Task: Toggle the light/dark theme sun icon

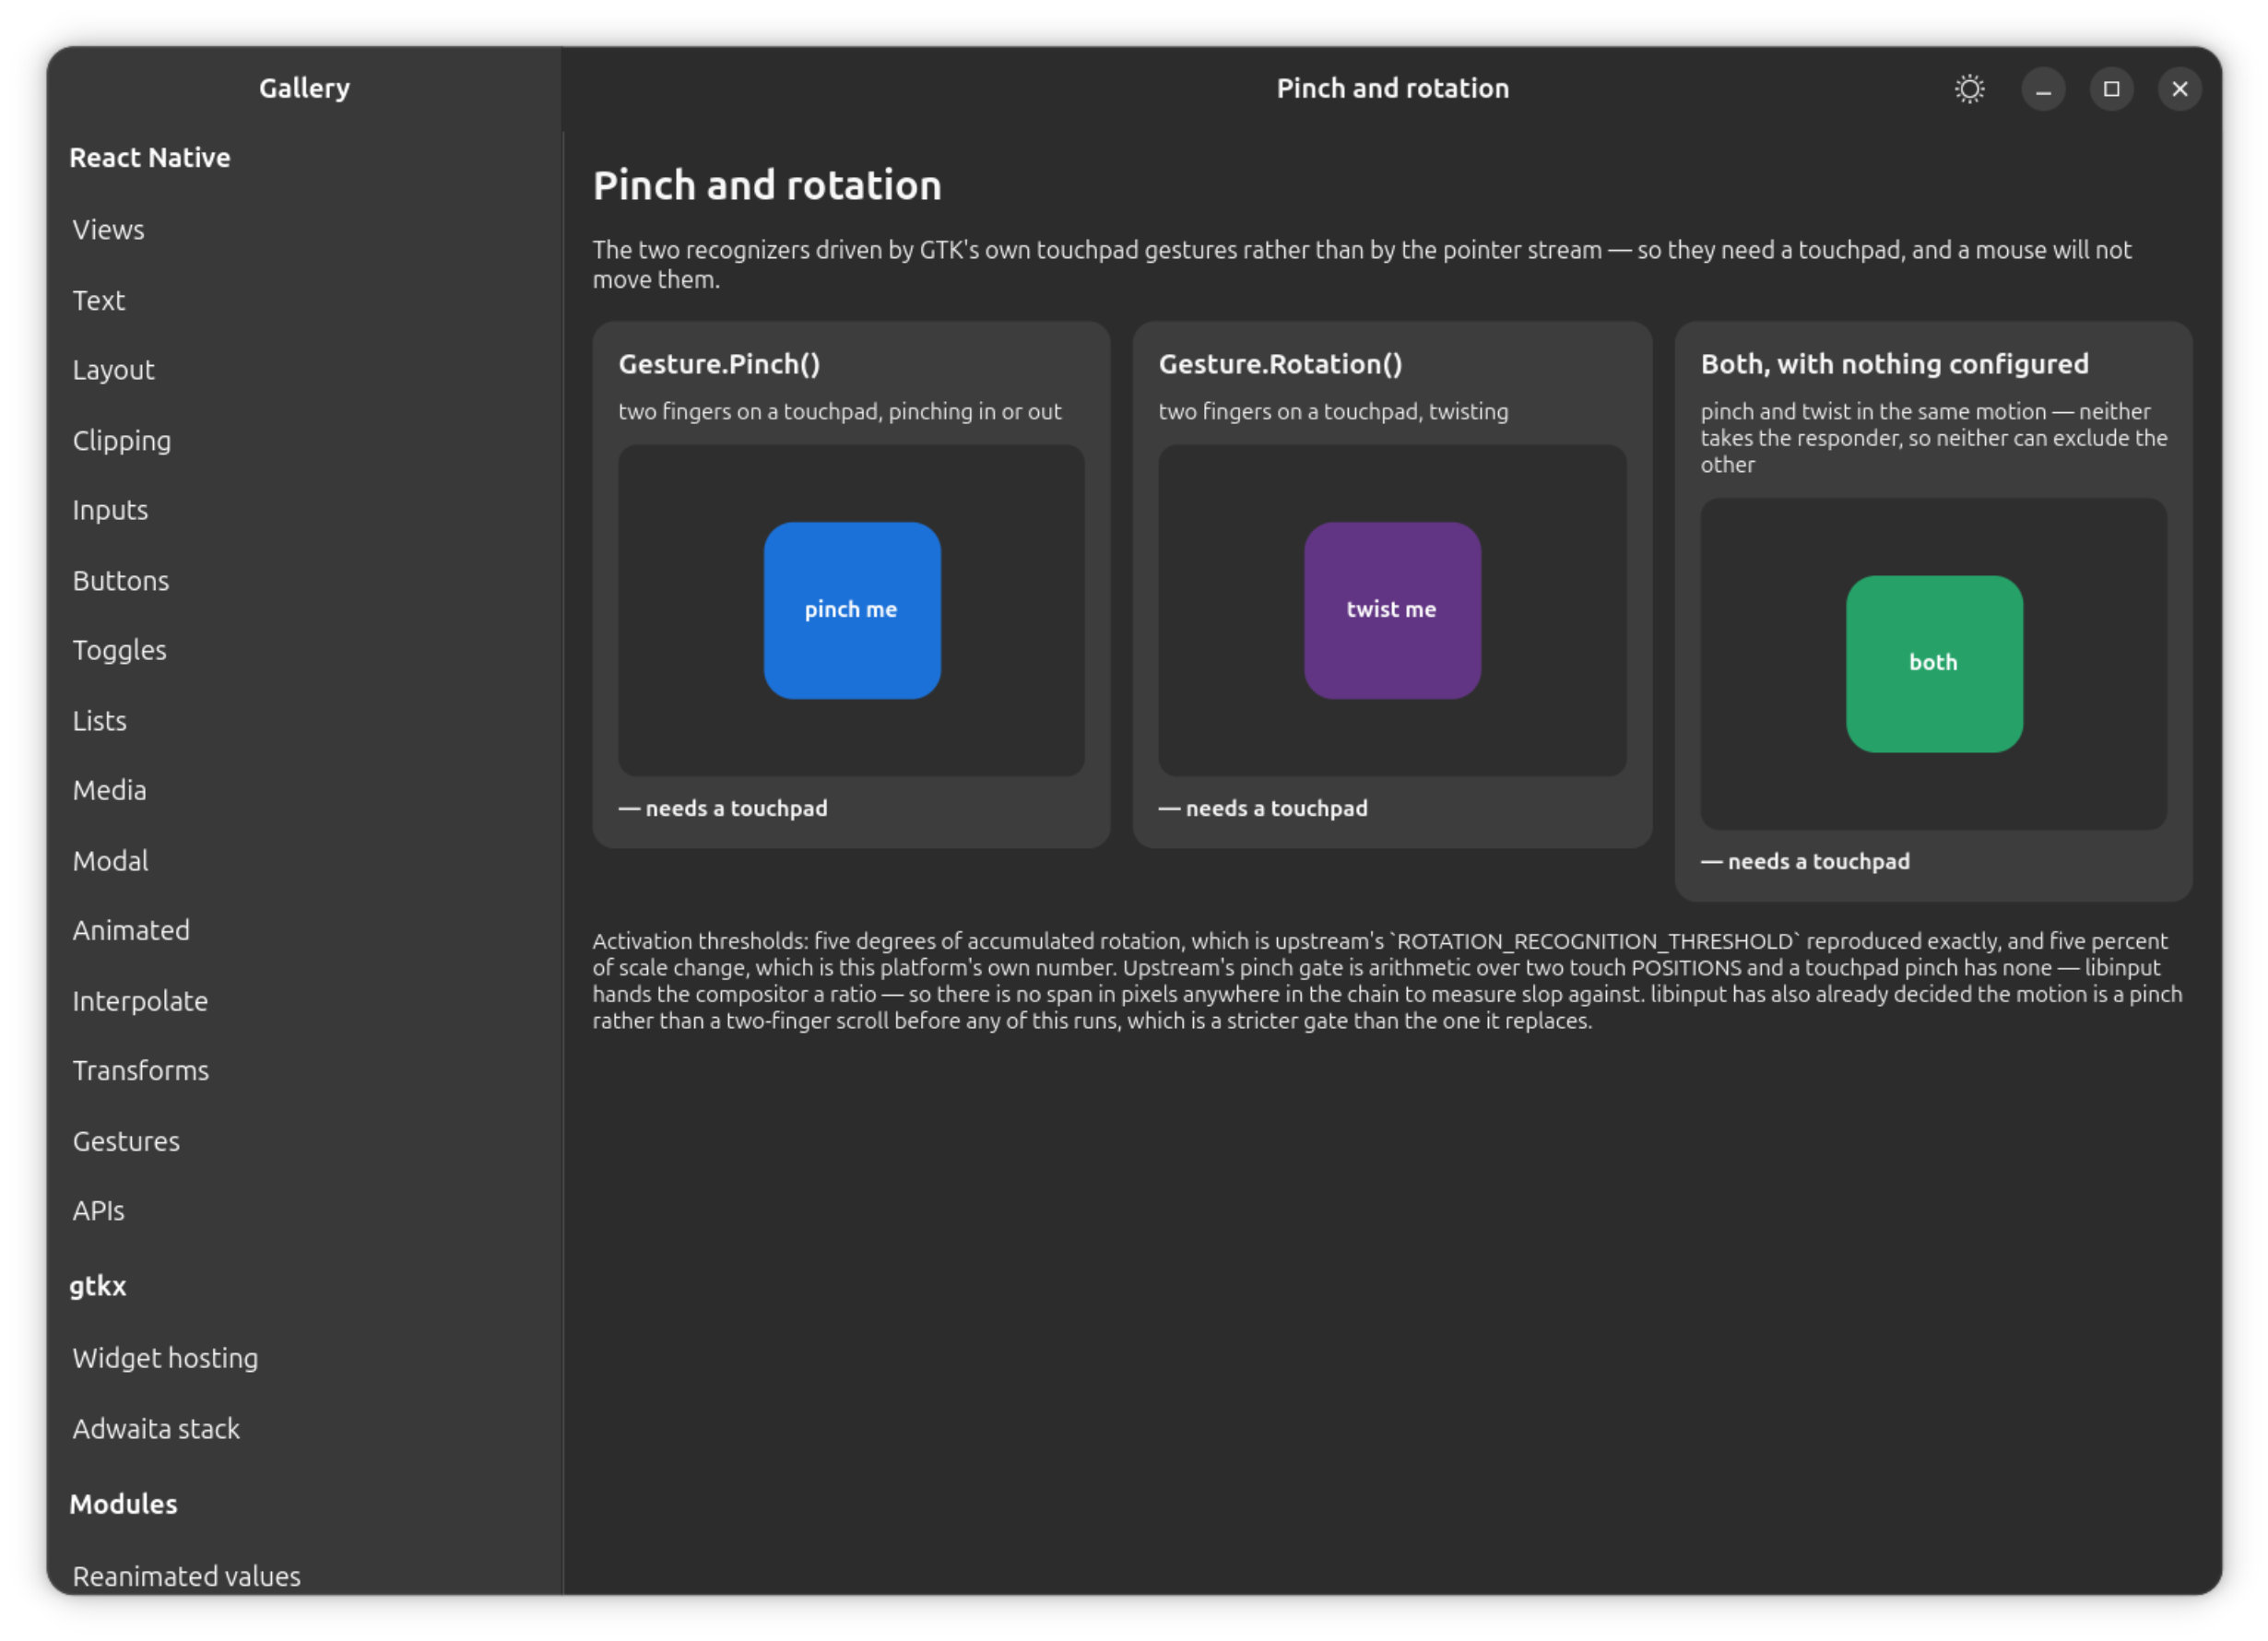Action: pos(1969,89)
